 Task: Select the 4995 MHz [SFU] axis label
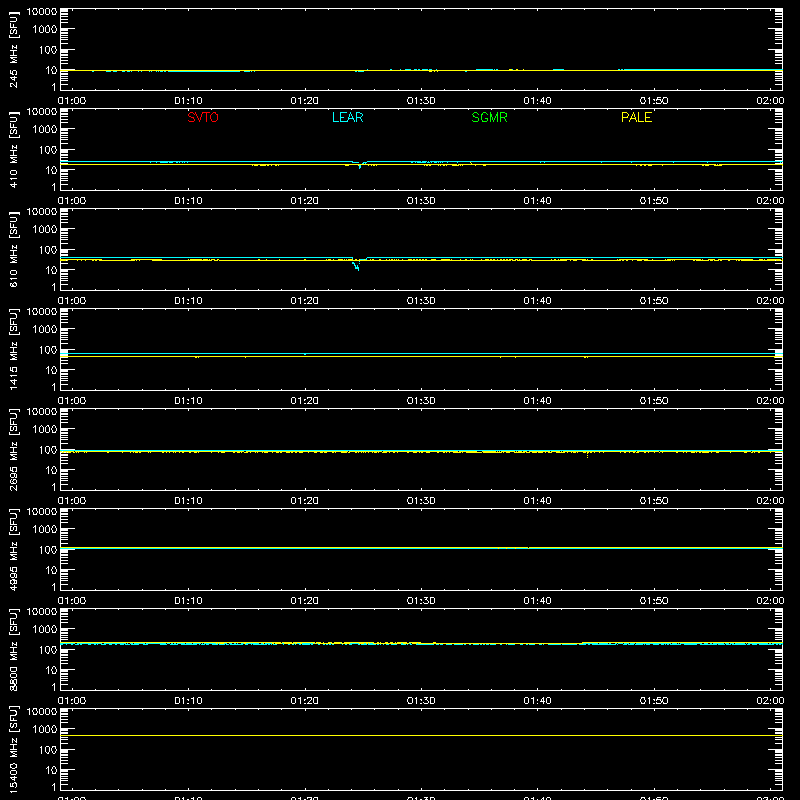pos(14,550)
